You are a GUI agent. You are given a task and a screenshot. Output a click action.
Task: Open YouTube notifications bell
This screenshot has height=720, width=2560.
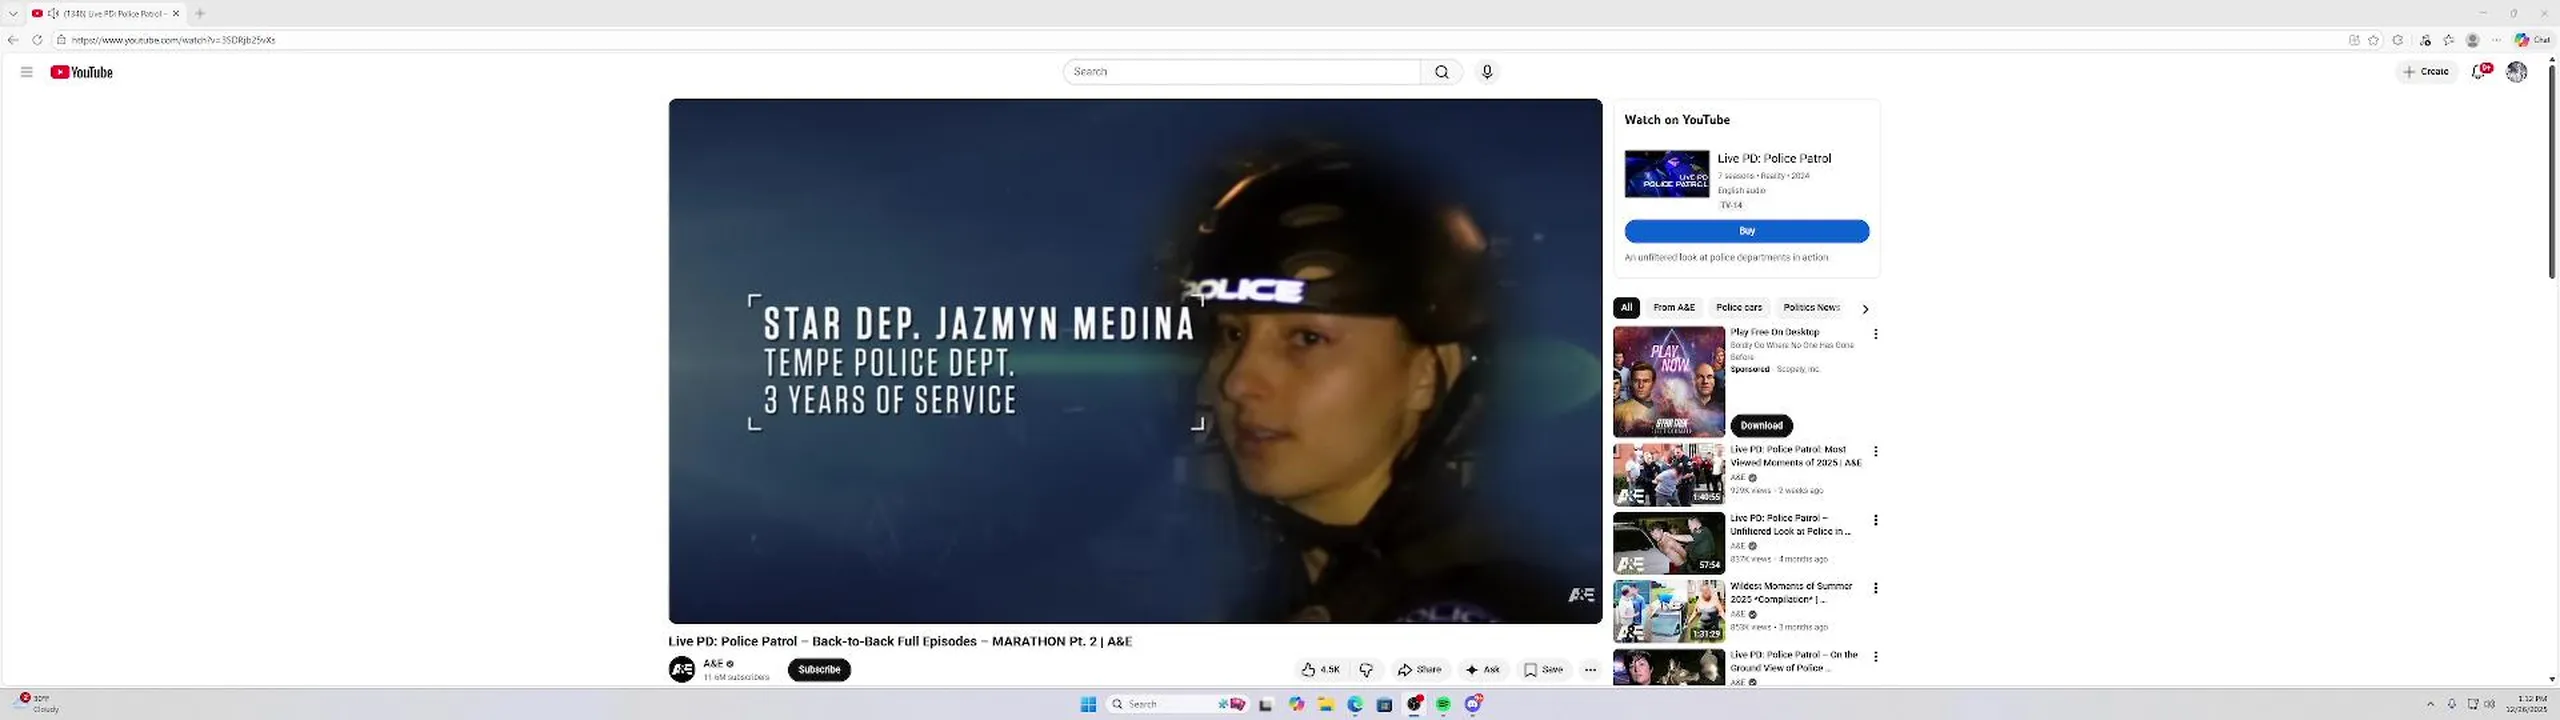pos(2480,71)
